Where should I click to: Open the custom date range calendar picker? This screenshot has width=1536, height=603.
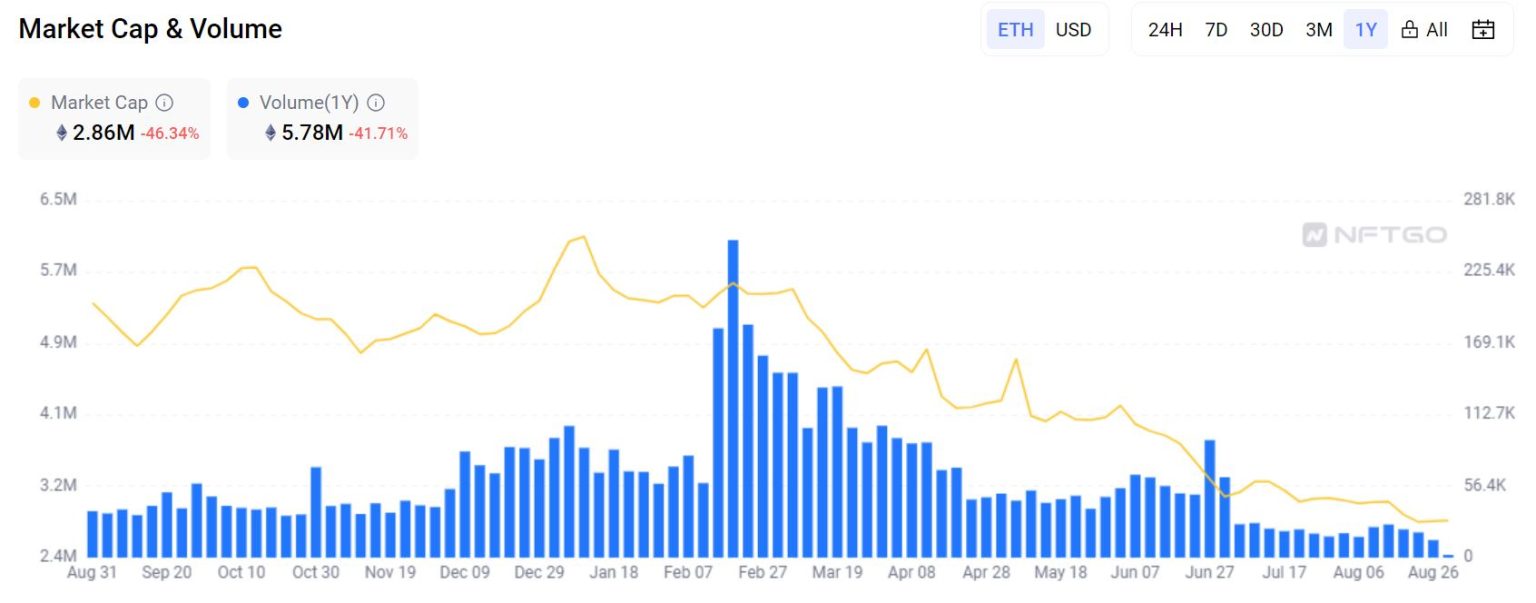tap(1483, 29)
